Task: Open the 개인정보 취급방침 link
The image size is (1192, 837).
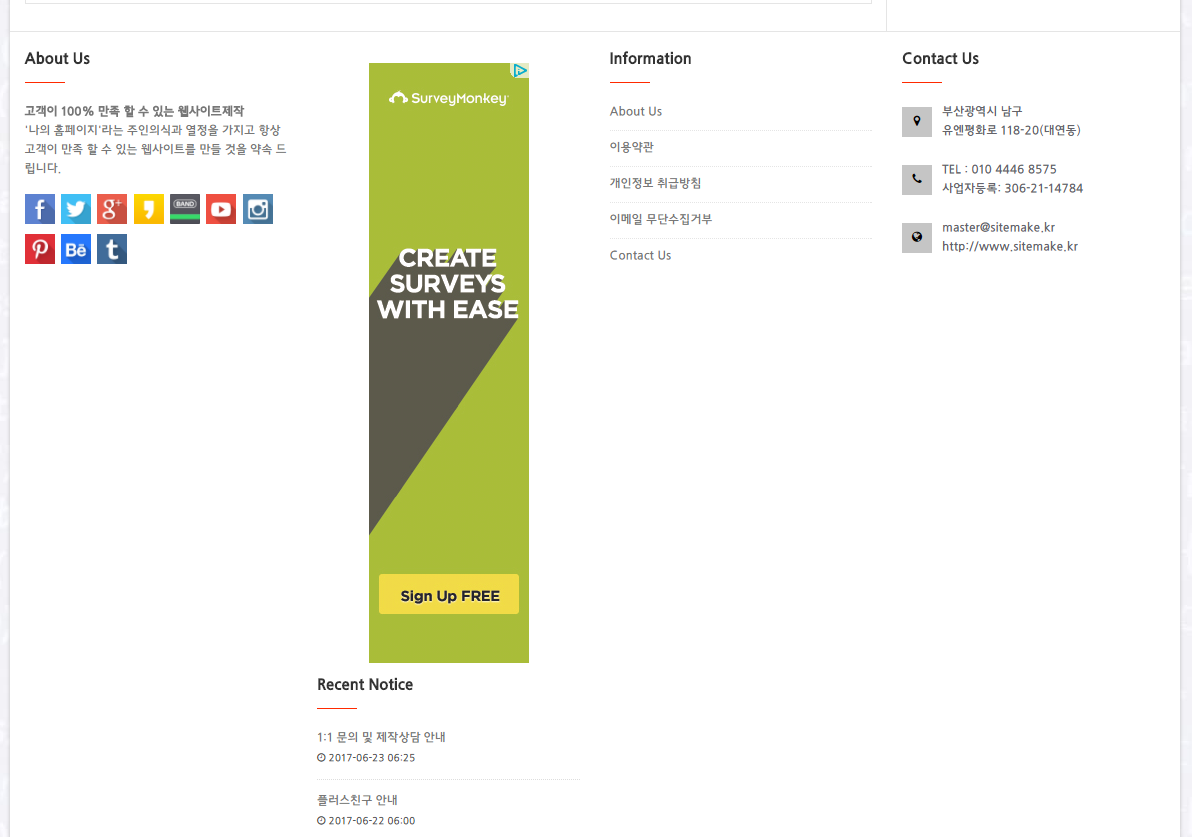Action: [x=655, y=183]
